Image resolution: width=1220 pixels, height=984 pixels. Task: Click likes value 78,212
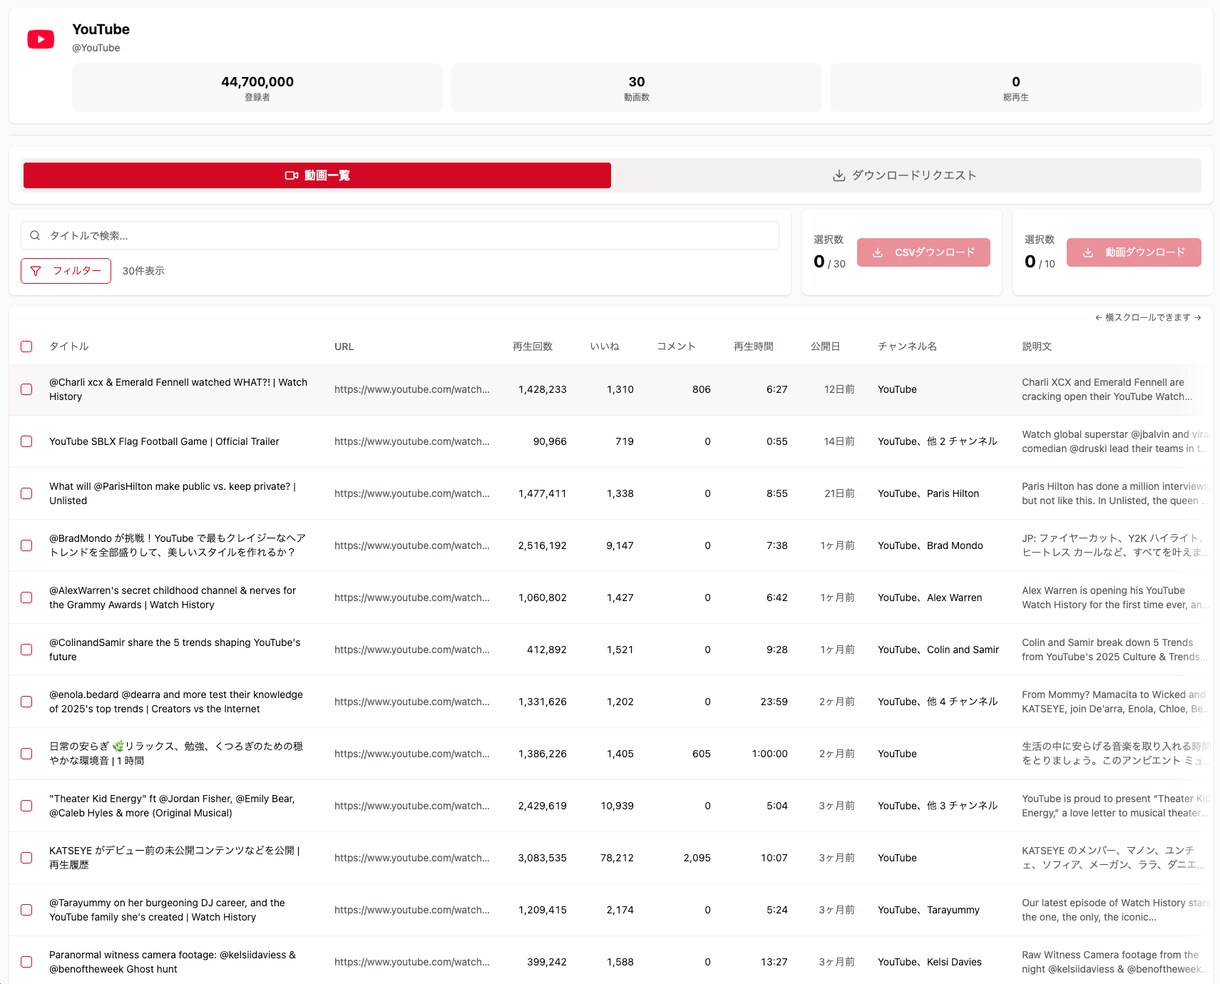click(617, 858)
